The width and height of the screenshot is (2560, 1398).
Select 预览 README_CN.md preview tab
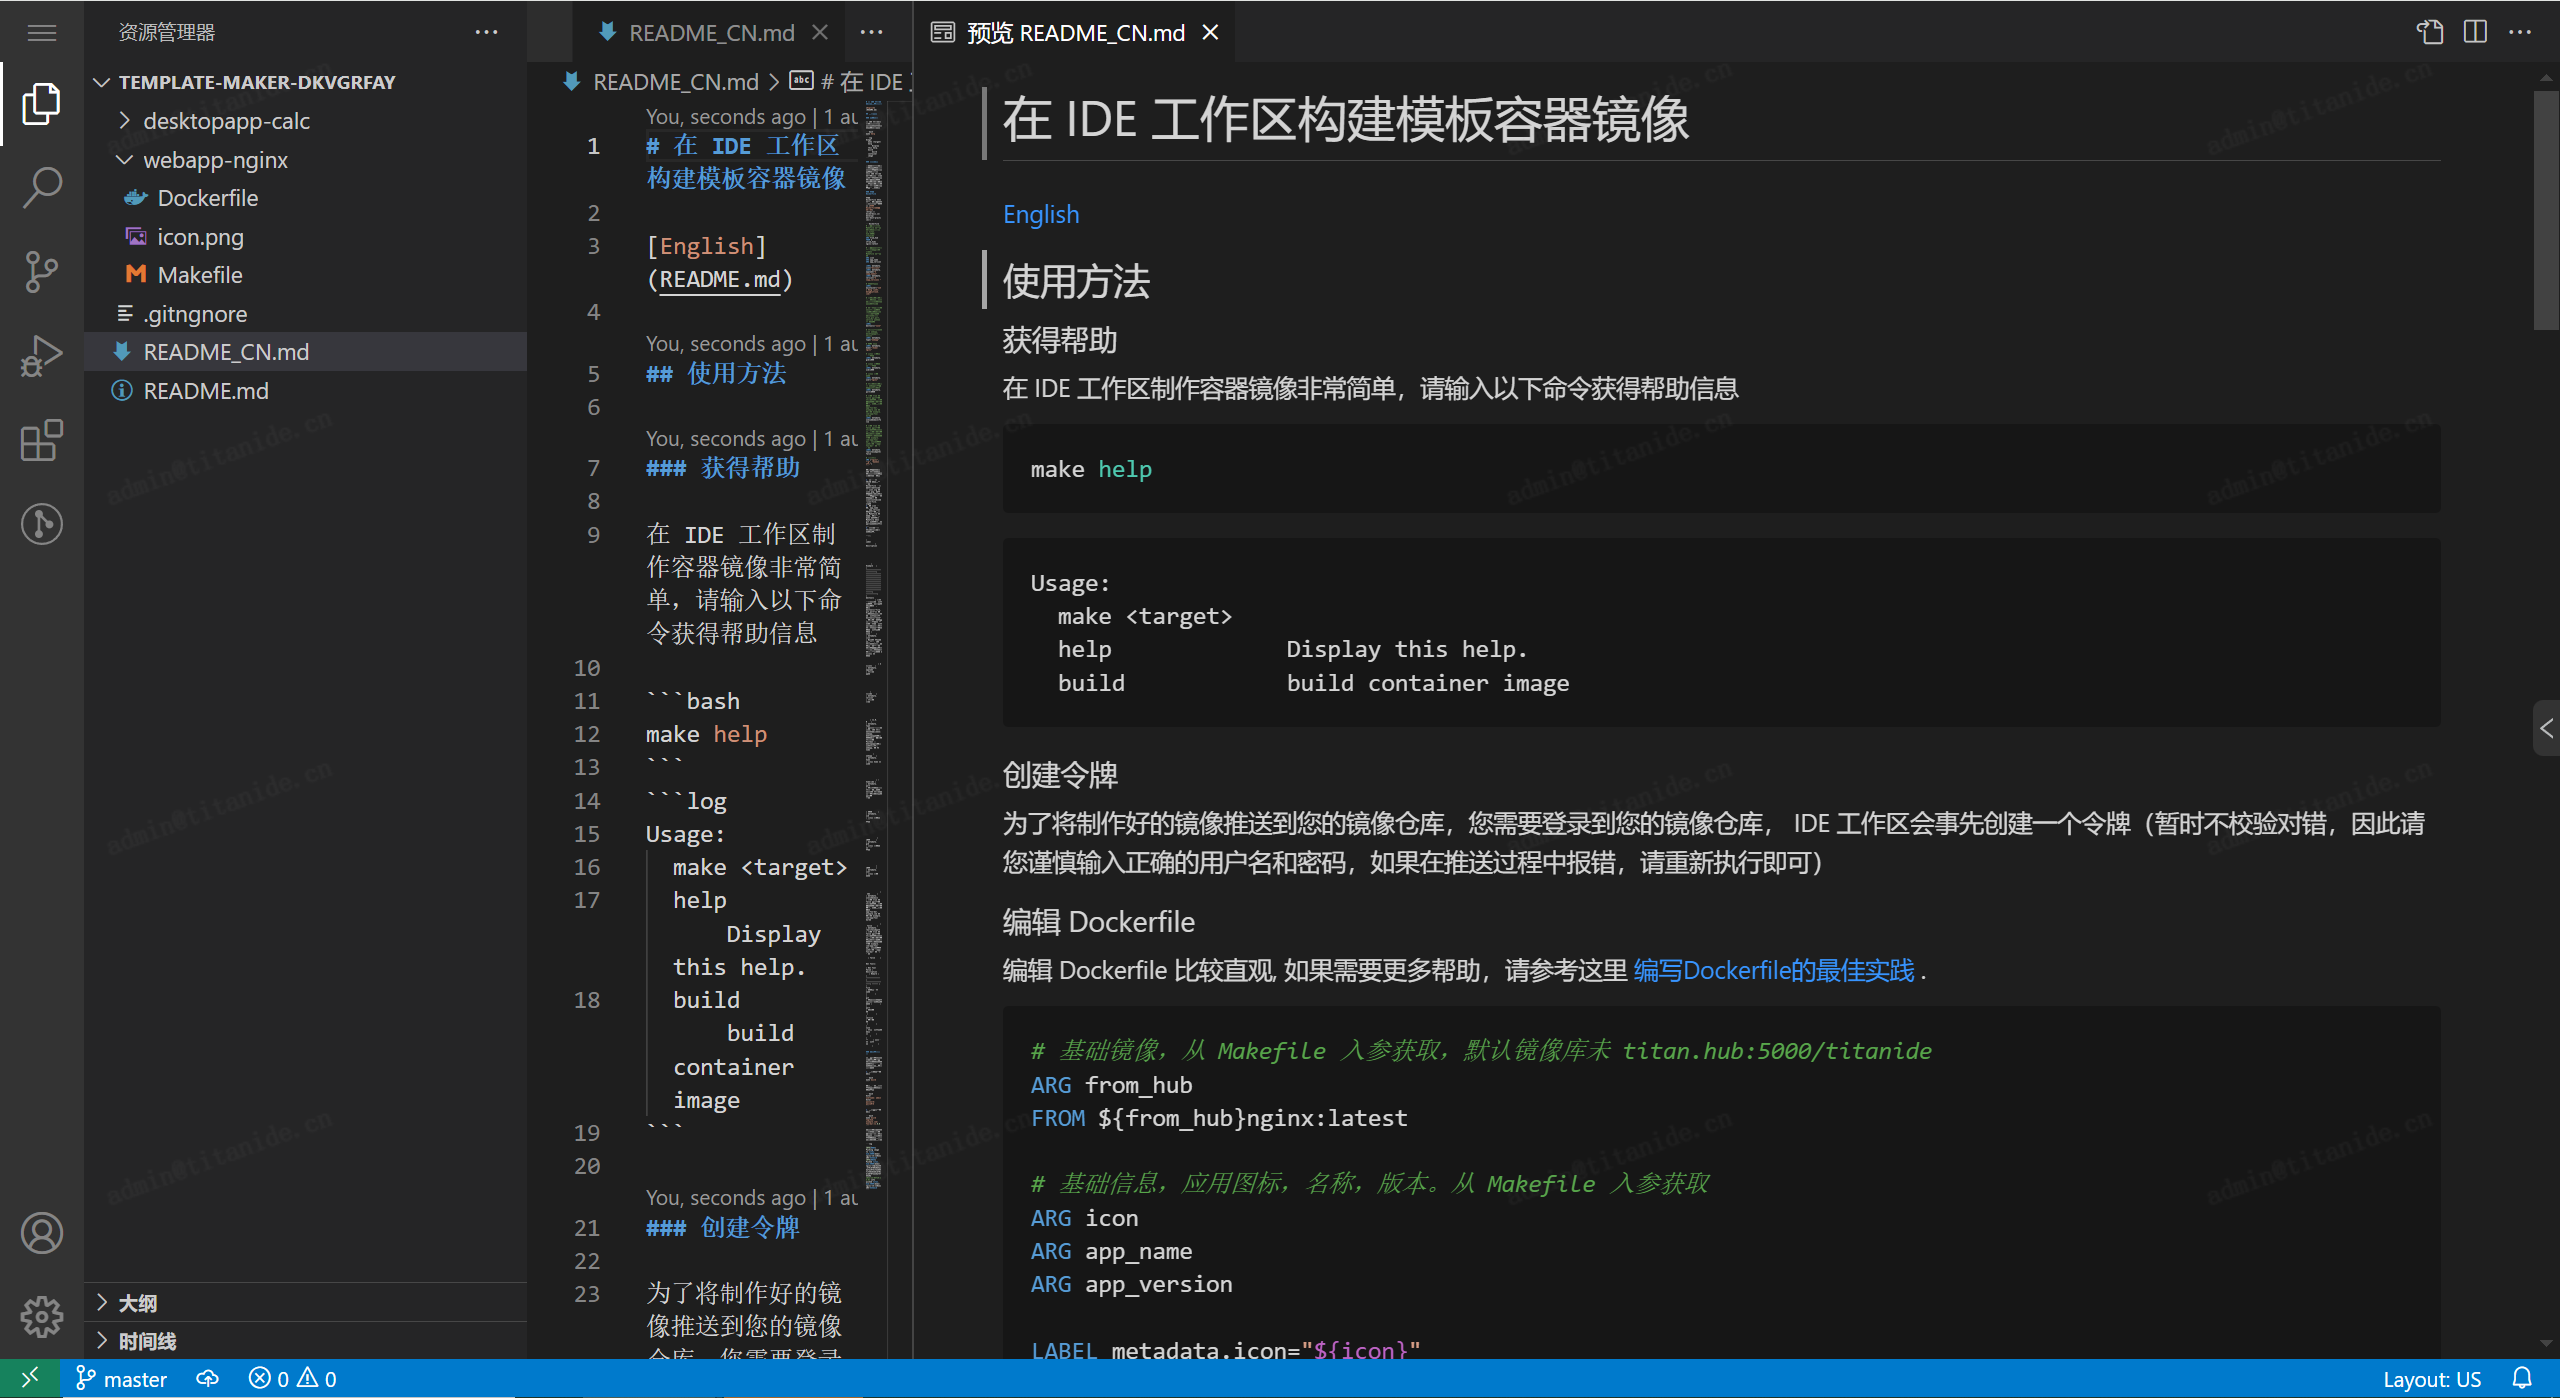1067,31
